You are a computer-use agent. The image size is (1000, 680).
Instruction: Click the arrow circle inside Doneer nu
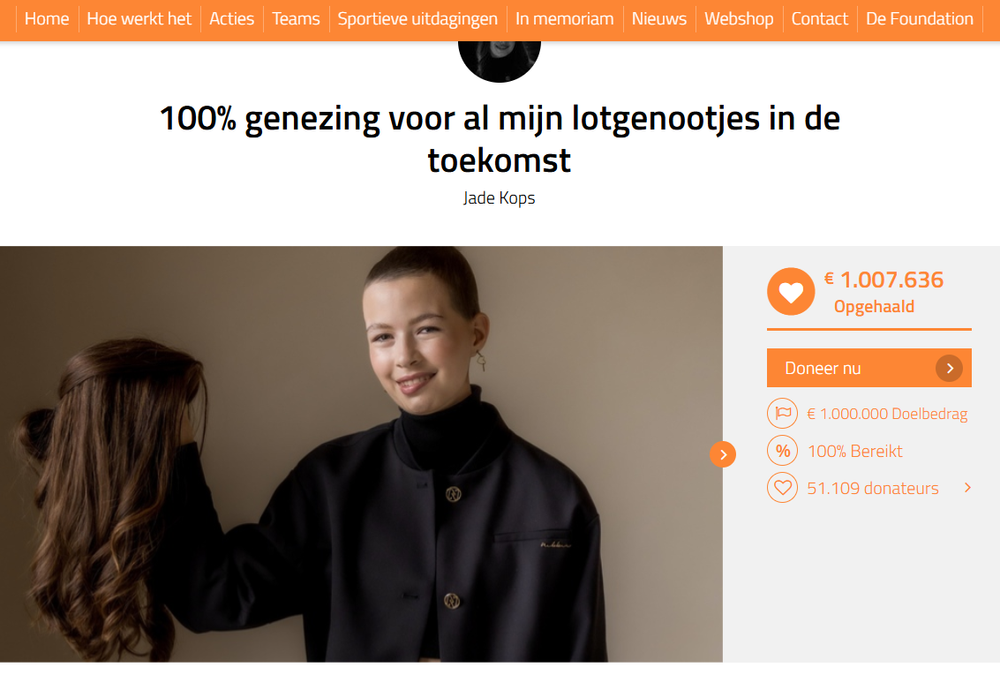(x=949, y=368)
